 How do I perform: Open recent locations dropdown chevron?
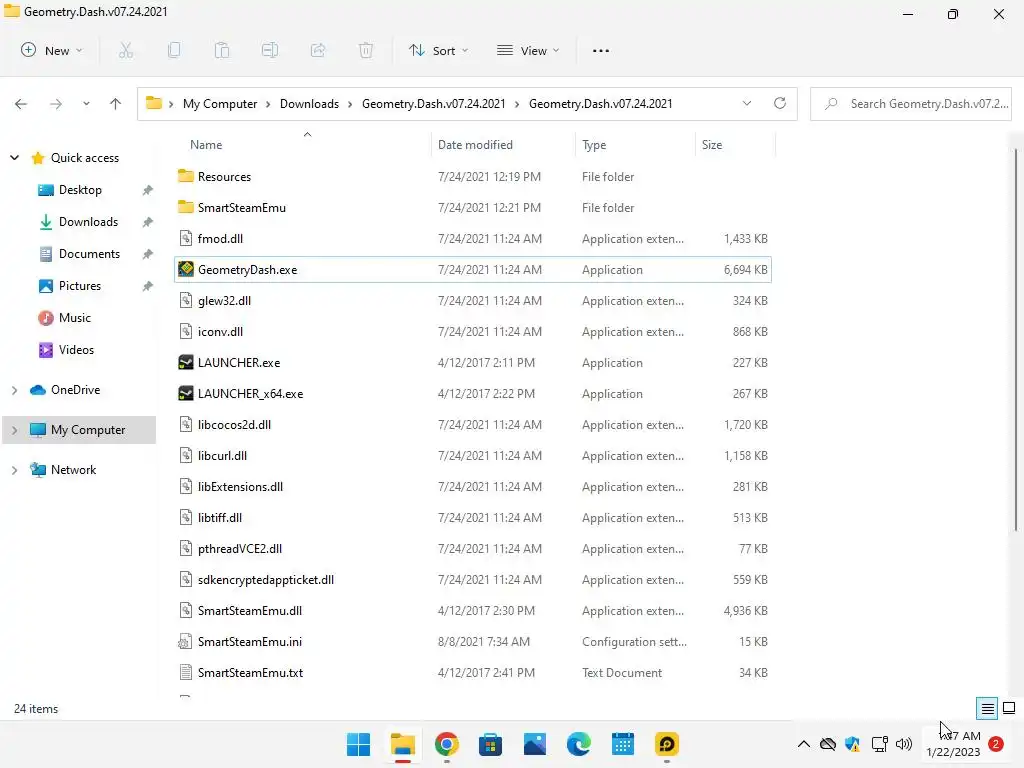(86, 104)
